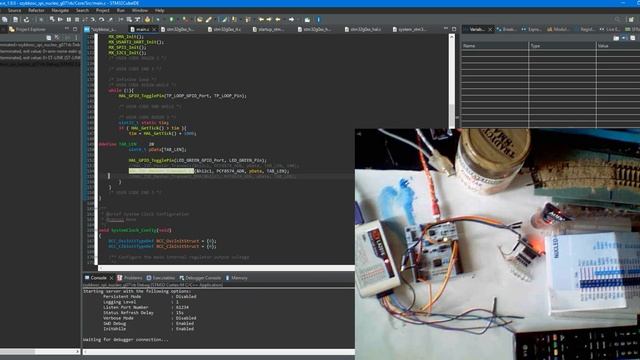The width and height of the screenshot is (640, 360).
Task: Open the Project Explorer view tab
Action: pos(28,29)
